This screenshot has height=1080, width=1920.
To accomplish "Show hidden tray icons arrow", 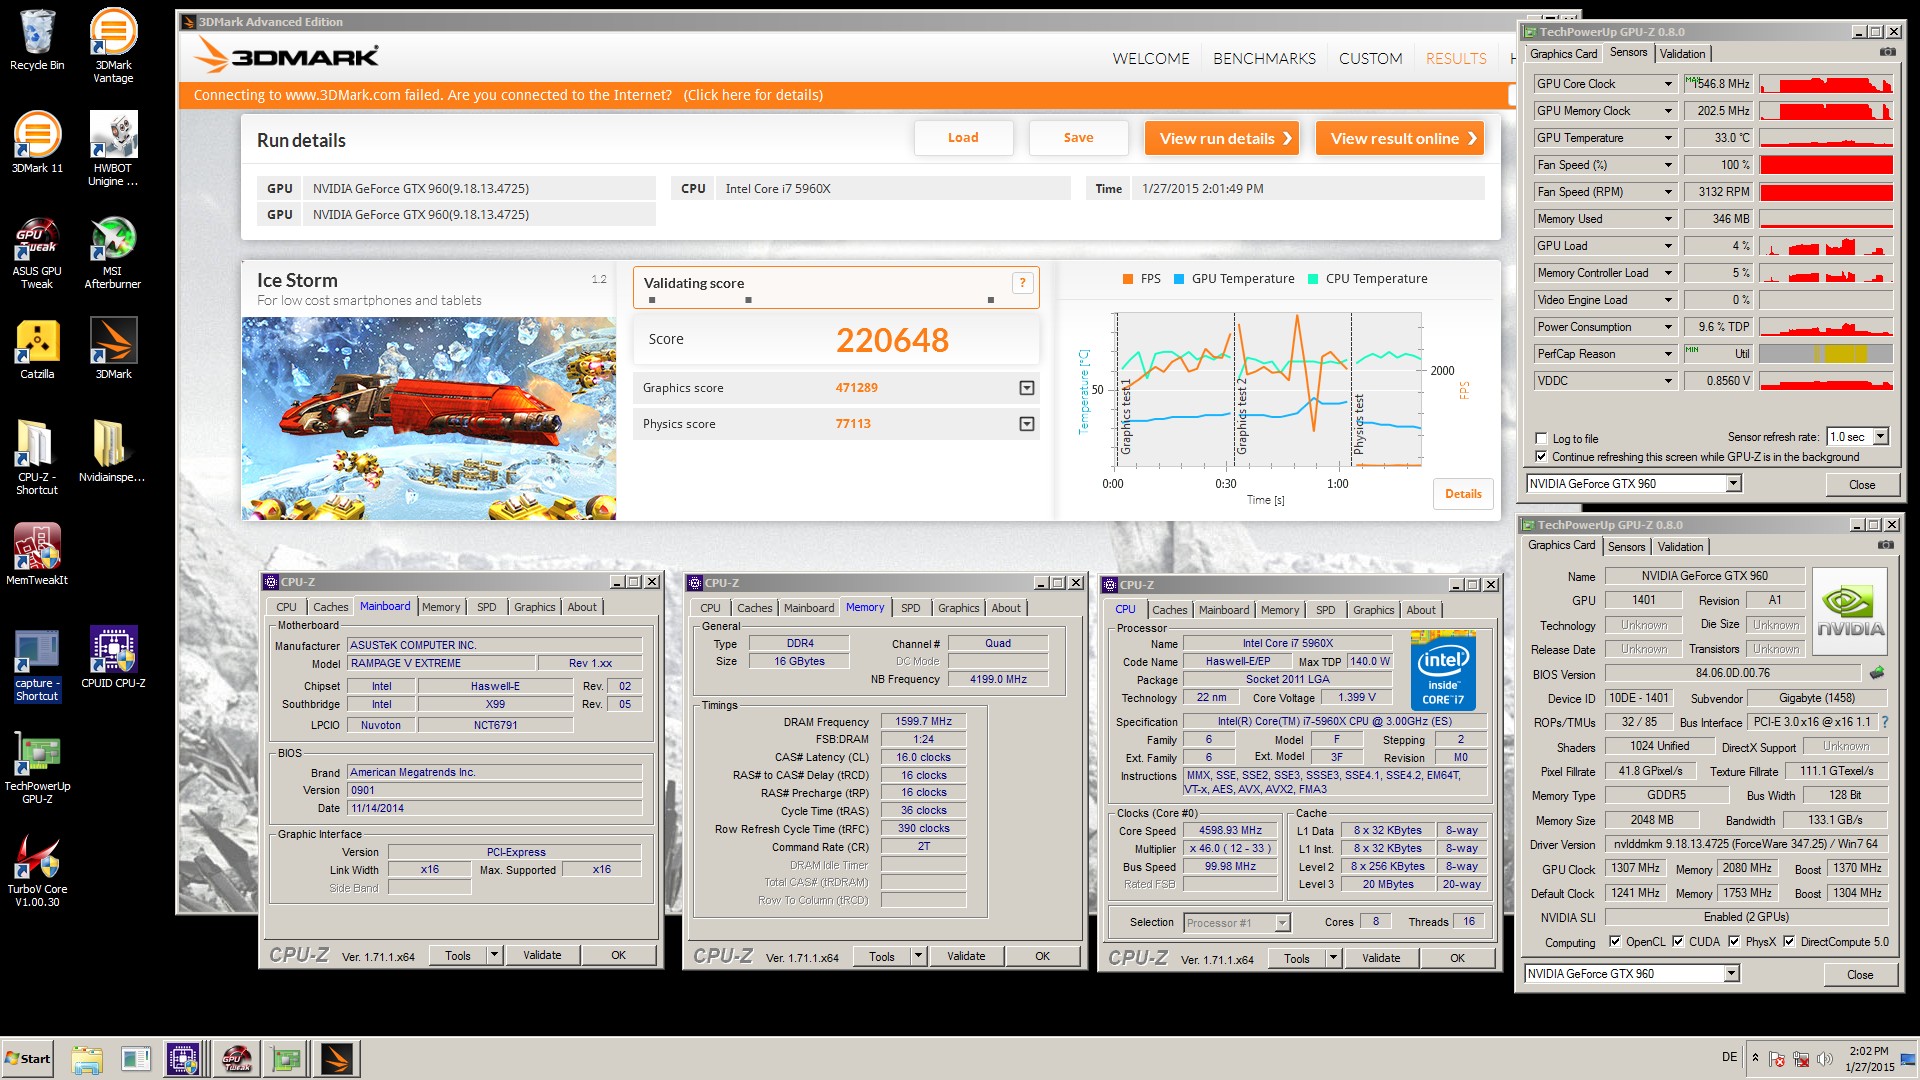I will click(x=1755, y=1057).
